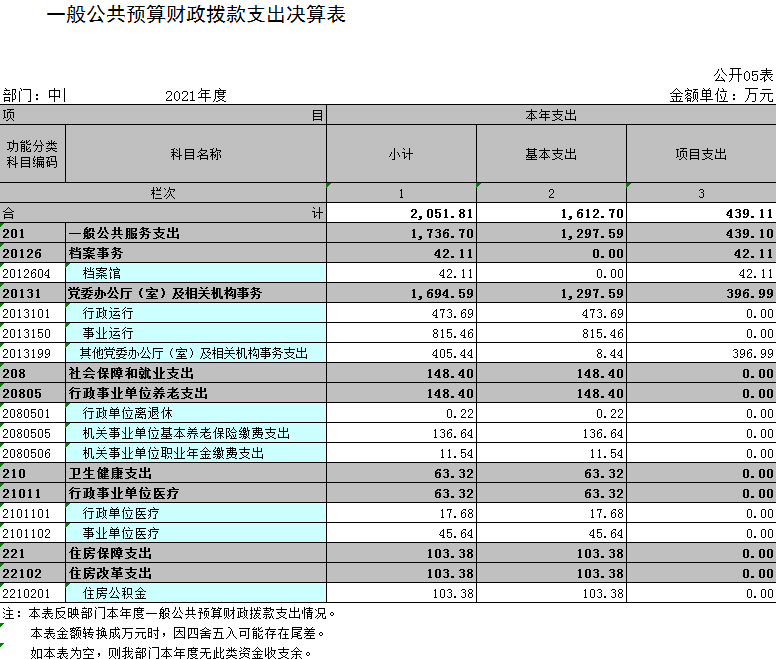
Task: Select subtotal 815.46 in 事业运行 row
Action: [452, 333]
